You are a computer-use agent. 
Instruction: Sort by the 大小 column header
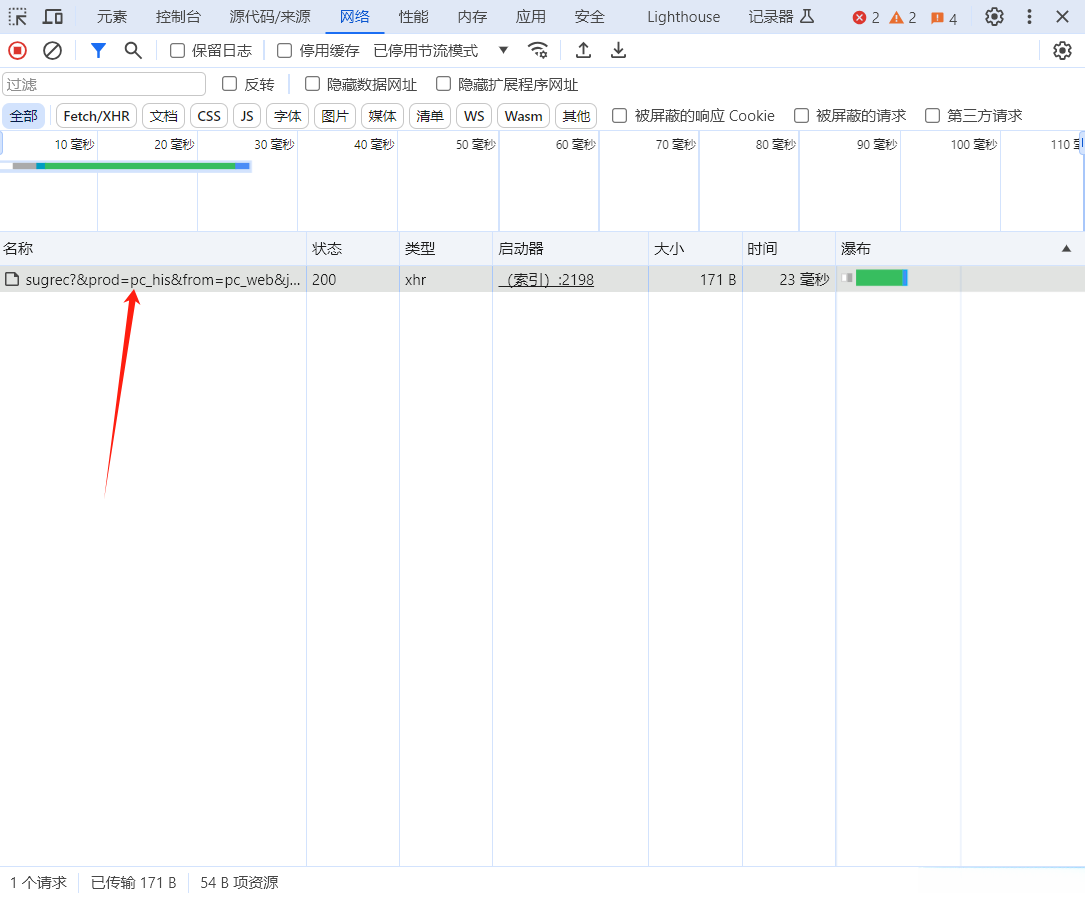click(x=695, y=248)
